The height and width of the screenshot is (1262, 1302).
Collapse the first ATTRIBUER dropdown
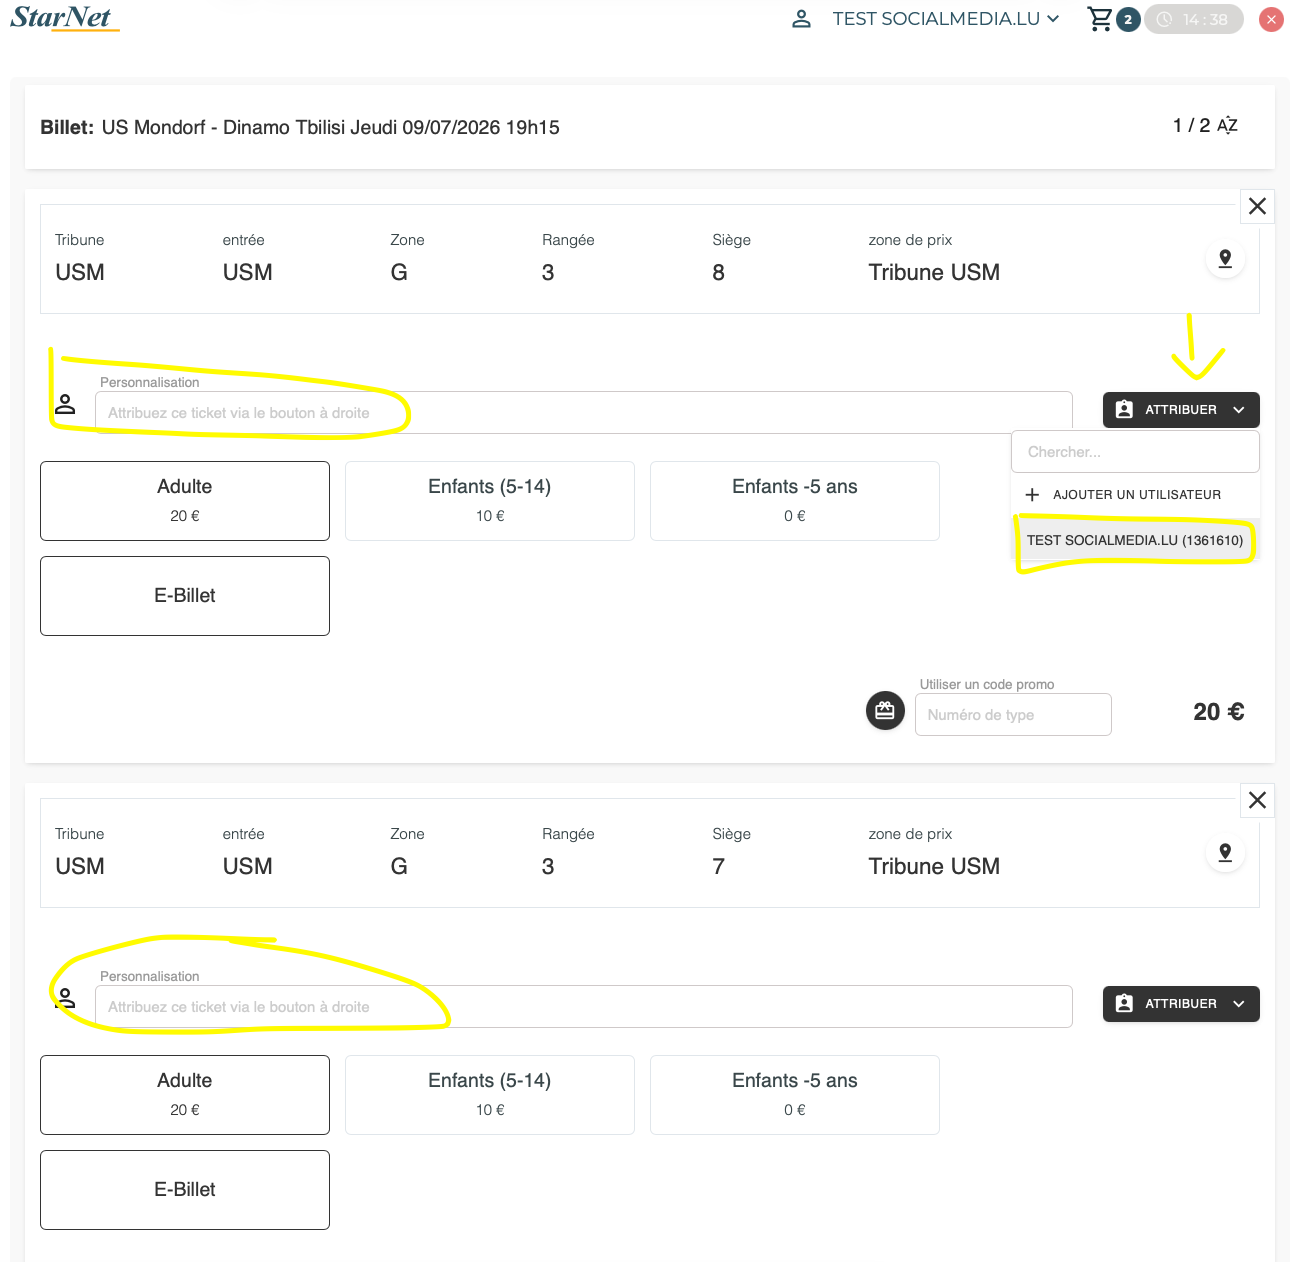click(x=1181, y=410)
